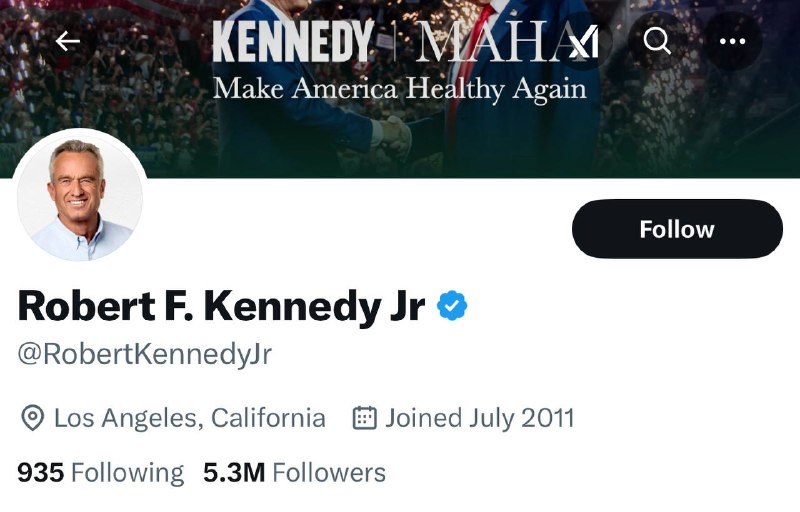
Task: Click the handshake in the header photo
Action: click(x=397, y=135)
